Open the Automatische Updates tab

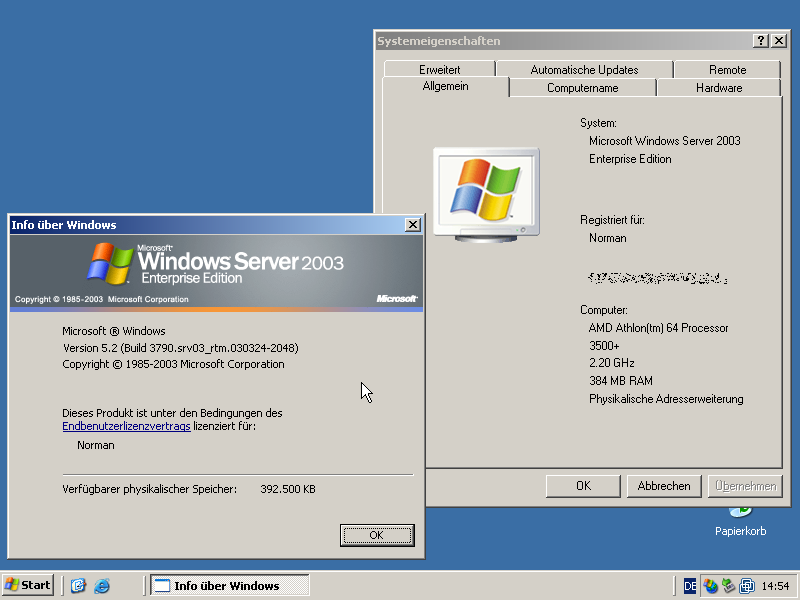(584, 70)
